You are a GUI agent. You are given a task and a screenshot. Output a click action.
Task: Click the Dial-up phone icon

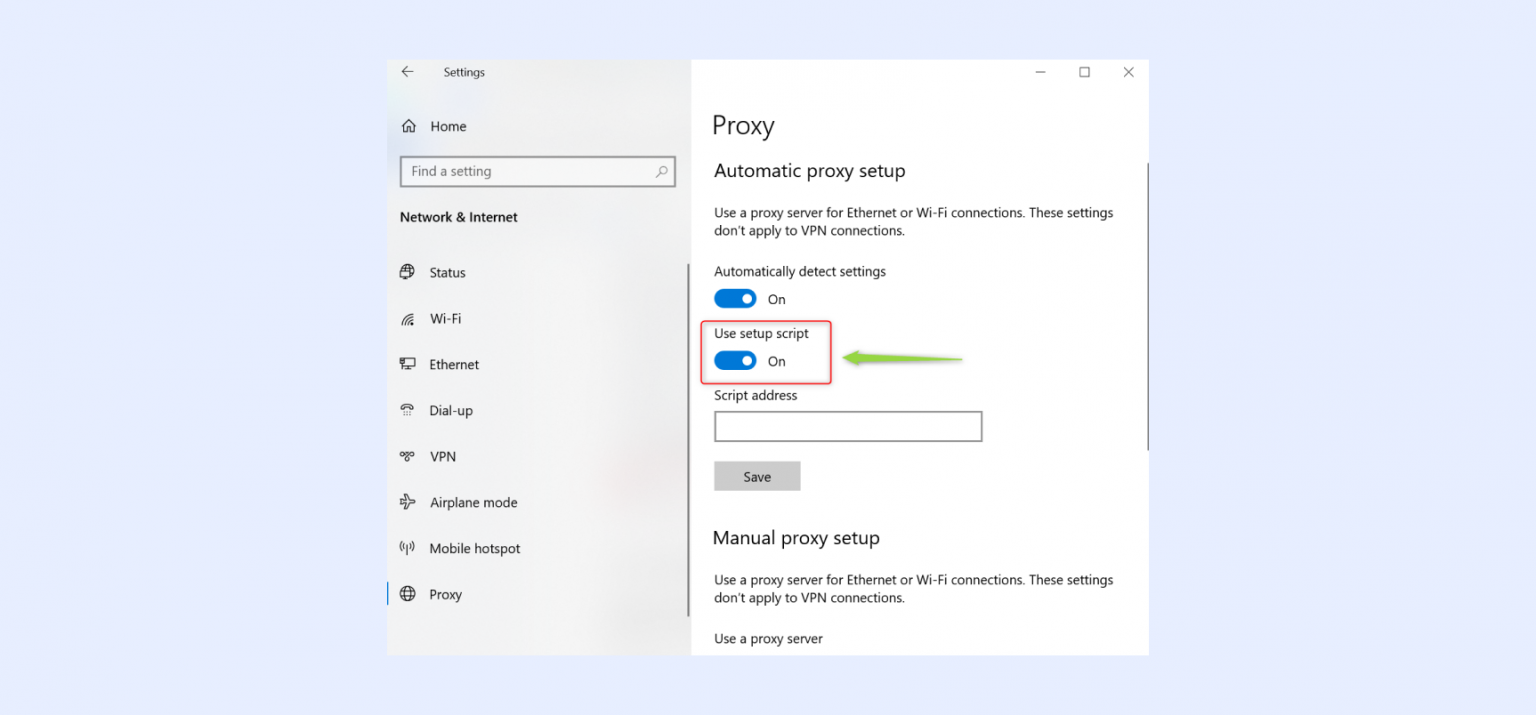click(x=407, y=410)
